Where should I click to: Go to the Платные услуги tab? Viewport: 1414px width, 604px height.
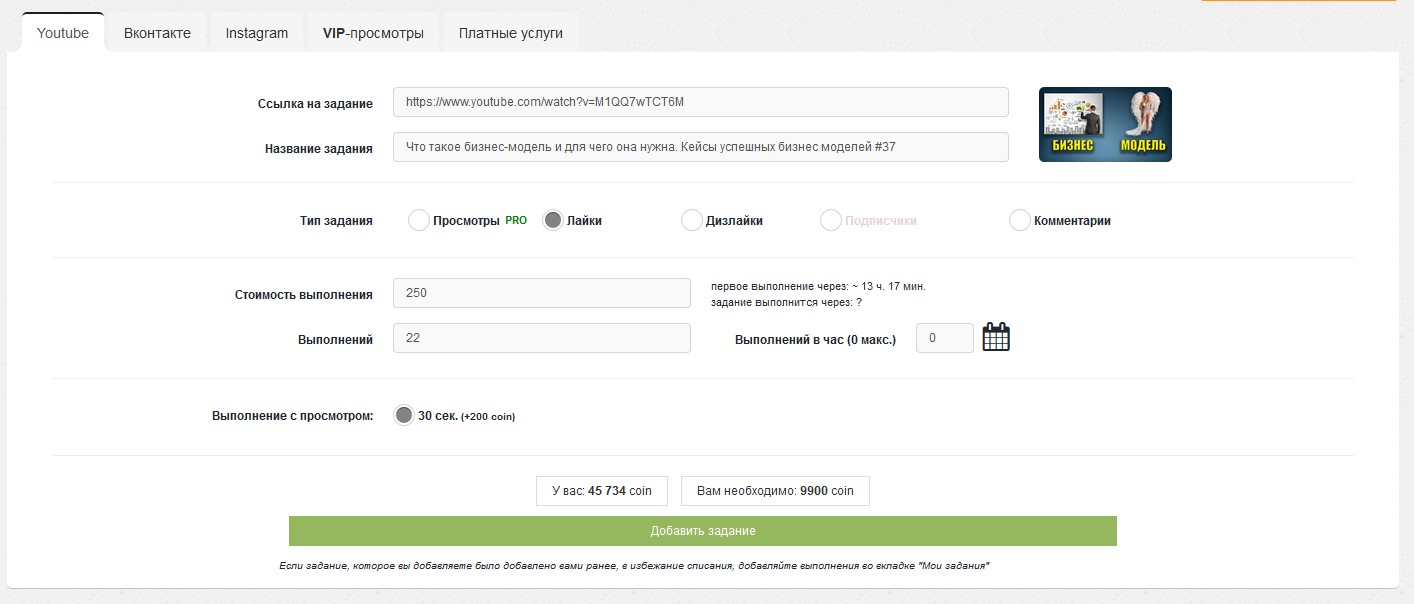click(x=510, y=33)
